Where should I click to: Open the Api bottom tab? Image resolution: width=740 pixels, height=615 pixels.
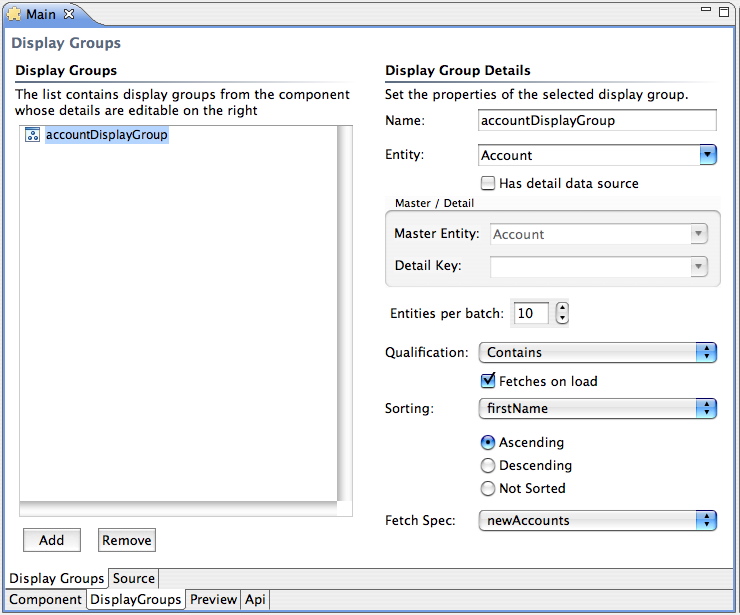[x=255, y=599]
